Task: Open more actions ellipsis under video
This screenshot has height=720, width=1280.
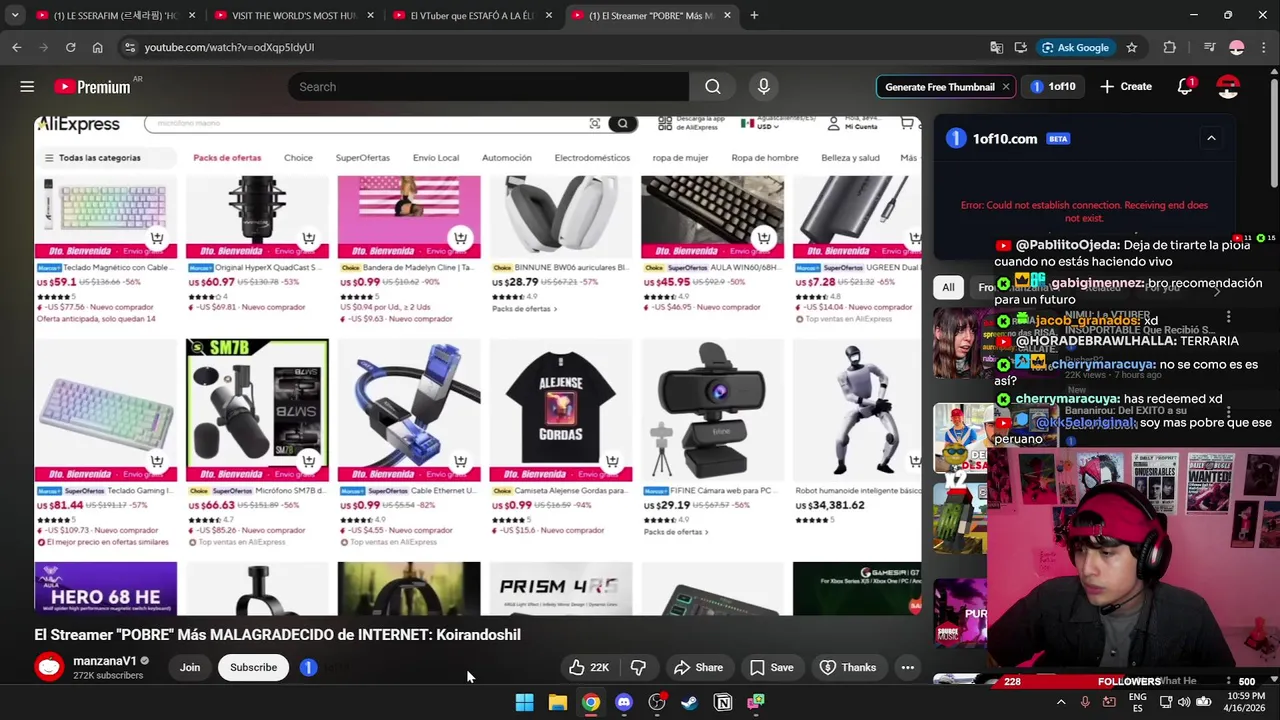Action: click(908, 667)
